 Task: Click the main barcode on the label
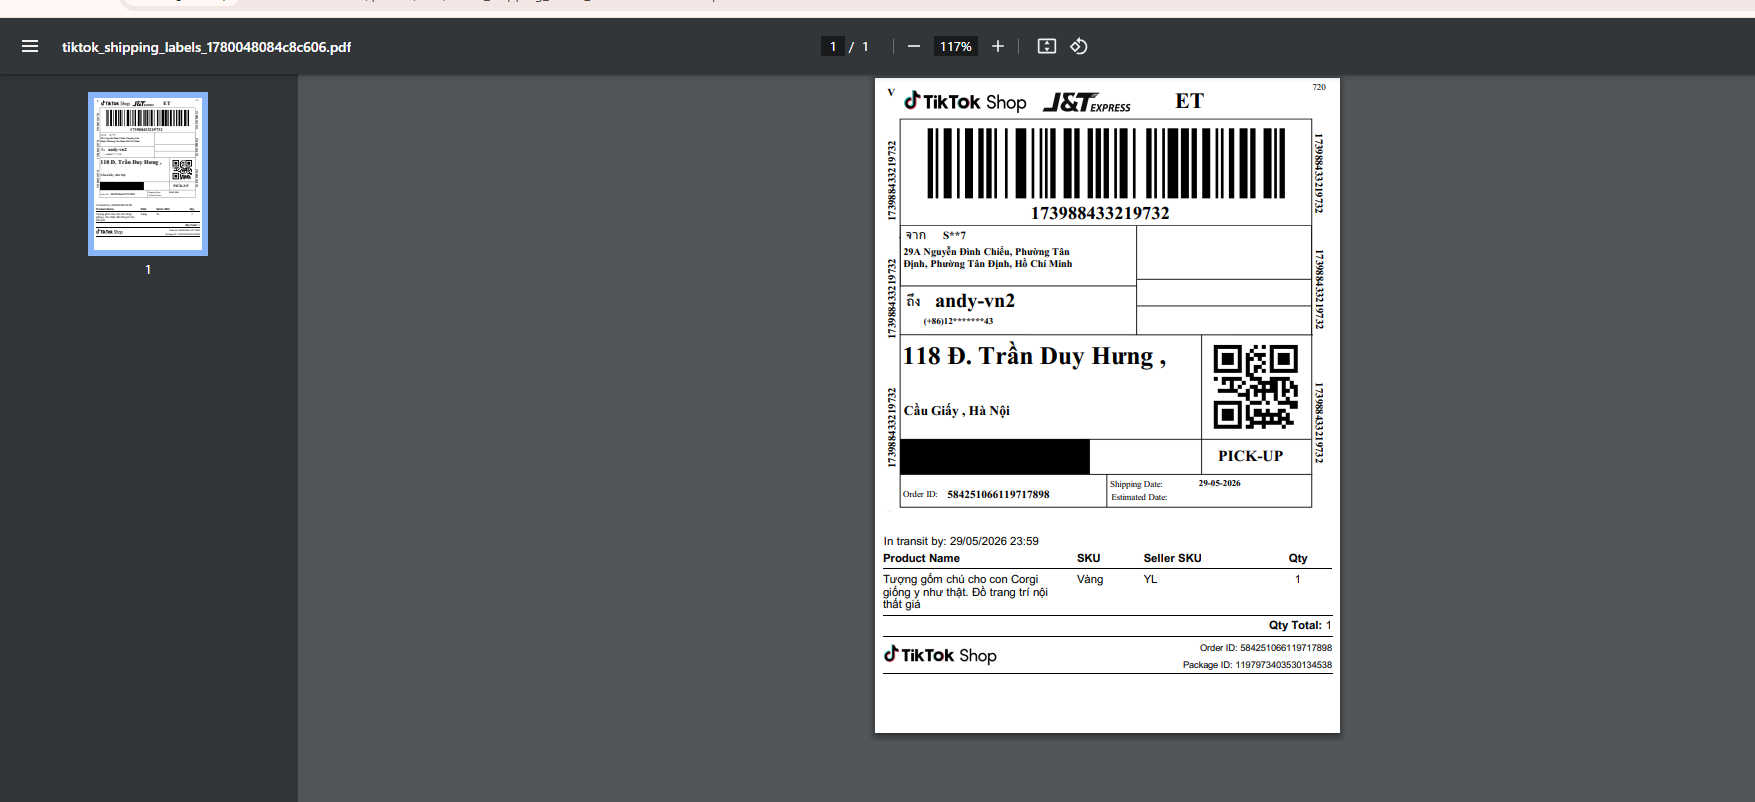pos(1106,163)
